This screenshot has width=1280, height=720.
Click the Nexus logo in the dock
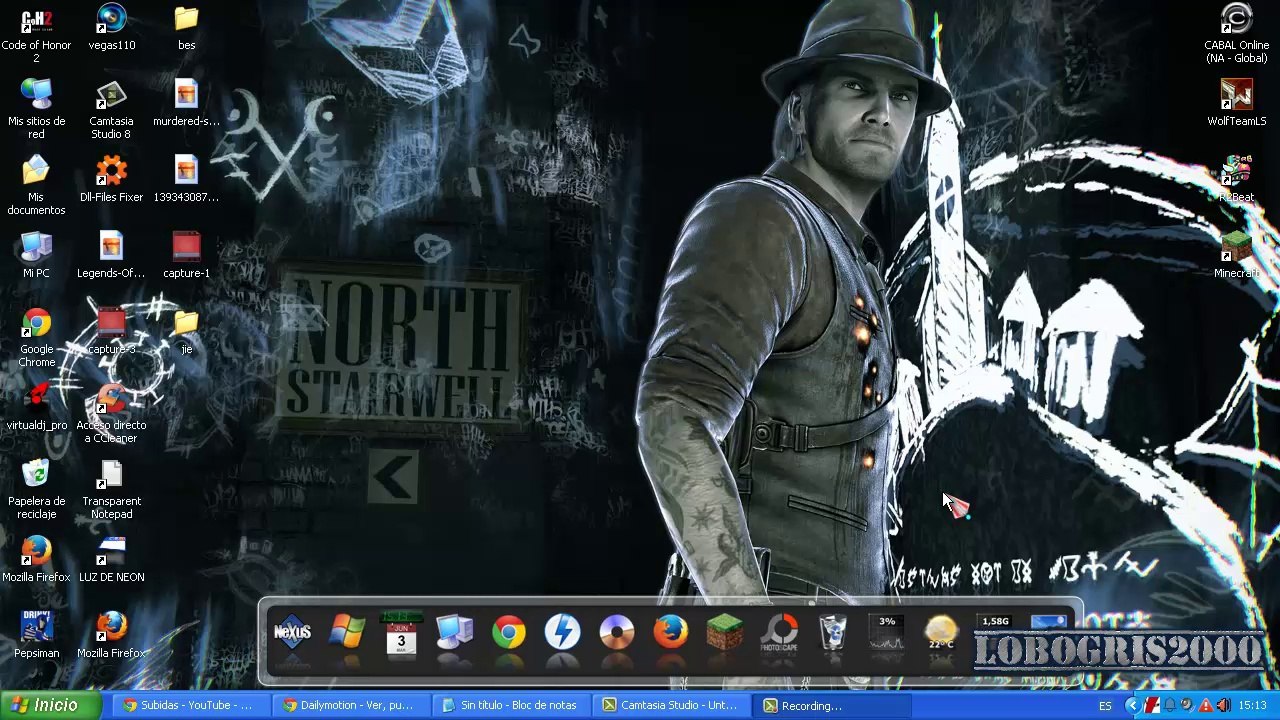293,632
